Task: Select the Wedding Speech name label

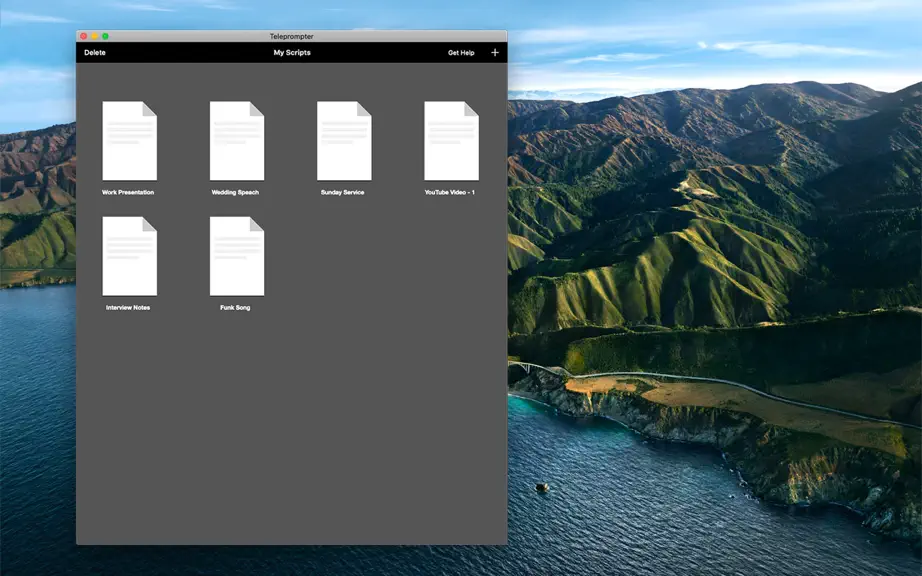Action: click(235, 192)
